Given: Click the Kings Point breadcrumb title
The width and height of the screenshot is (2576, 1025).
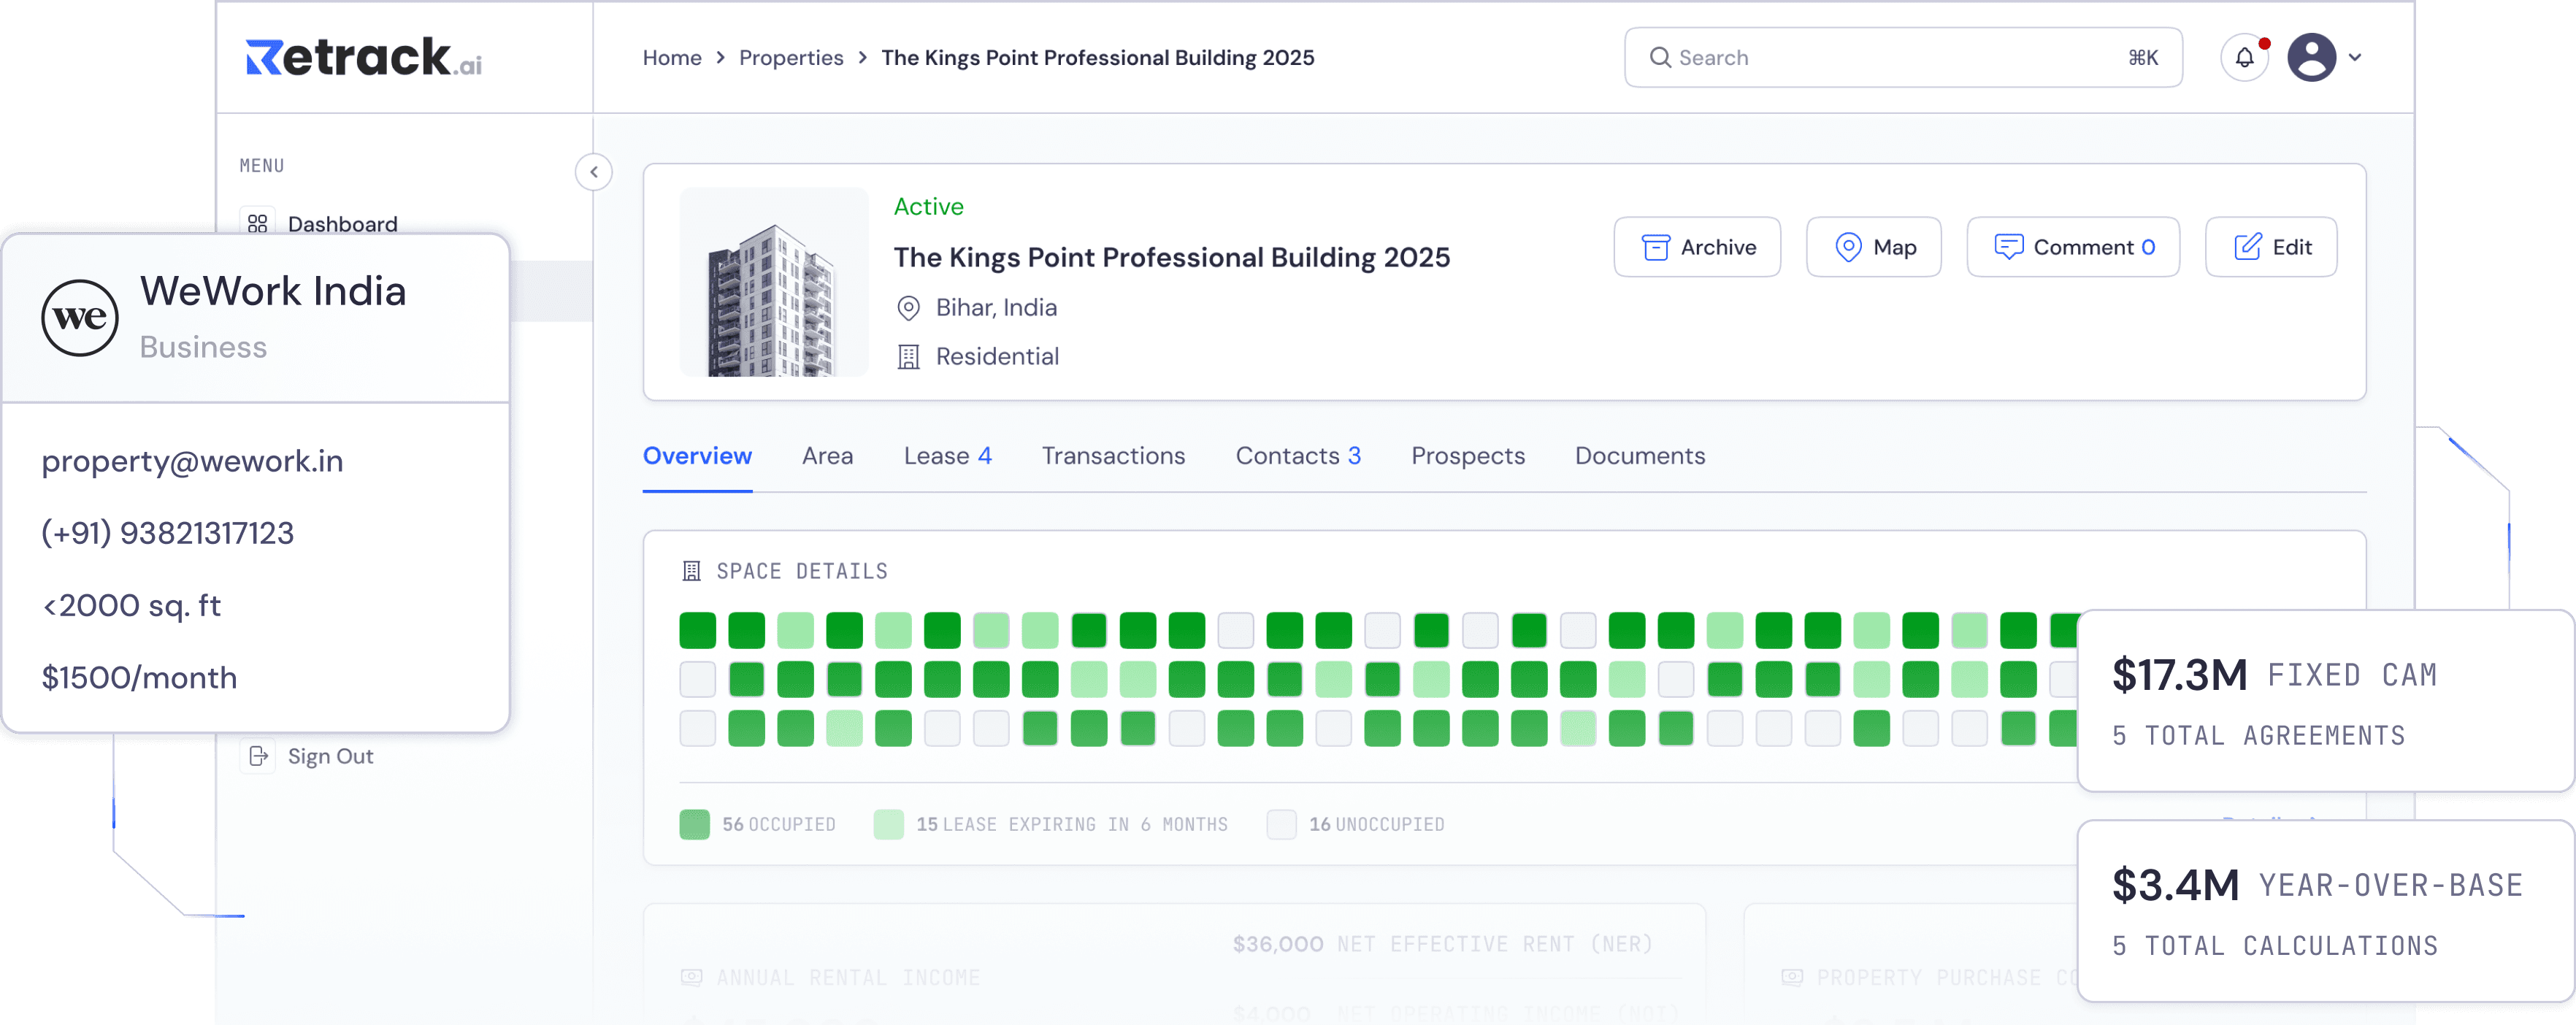Looking at the screenshot, I should coord(1097,58).
